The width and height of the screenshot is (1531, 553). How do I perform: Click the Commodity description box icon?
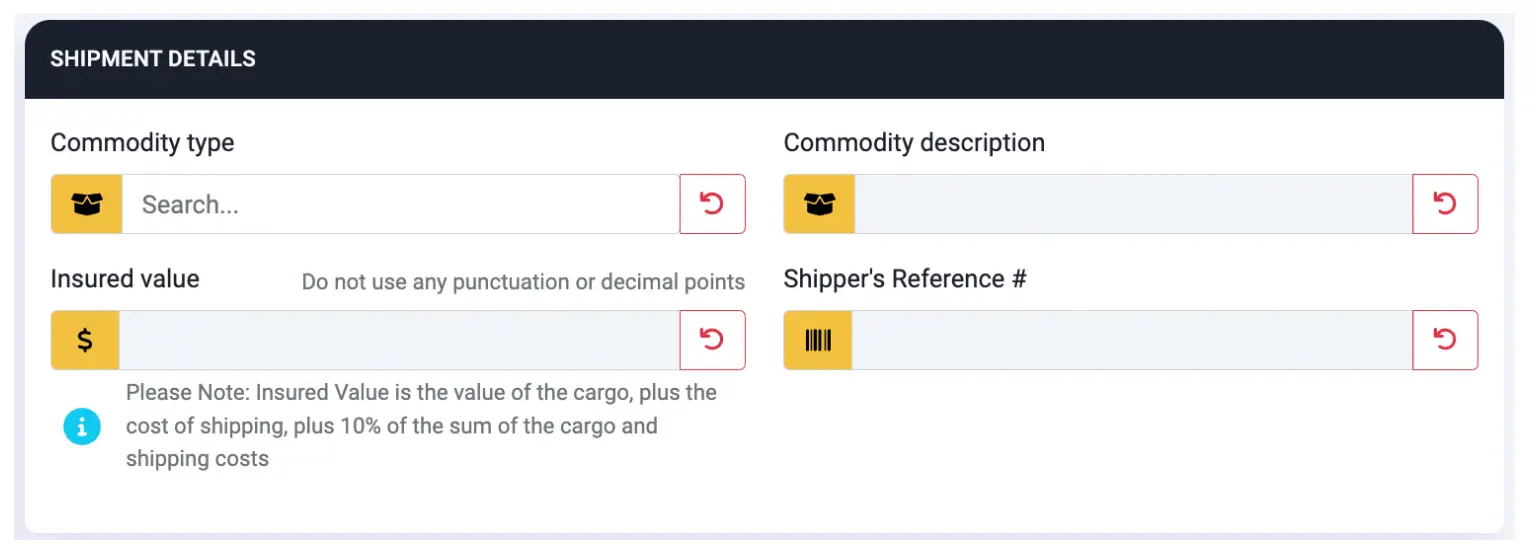[819, 204]
